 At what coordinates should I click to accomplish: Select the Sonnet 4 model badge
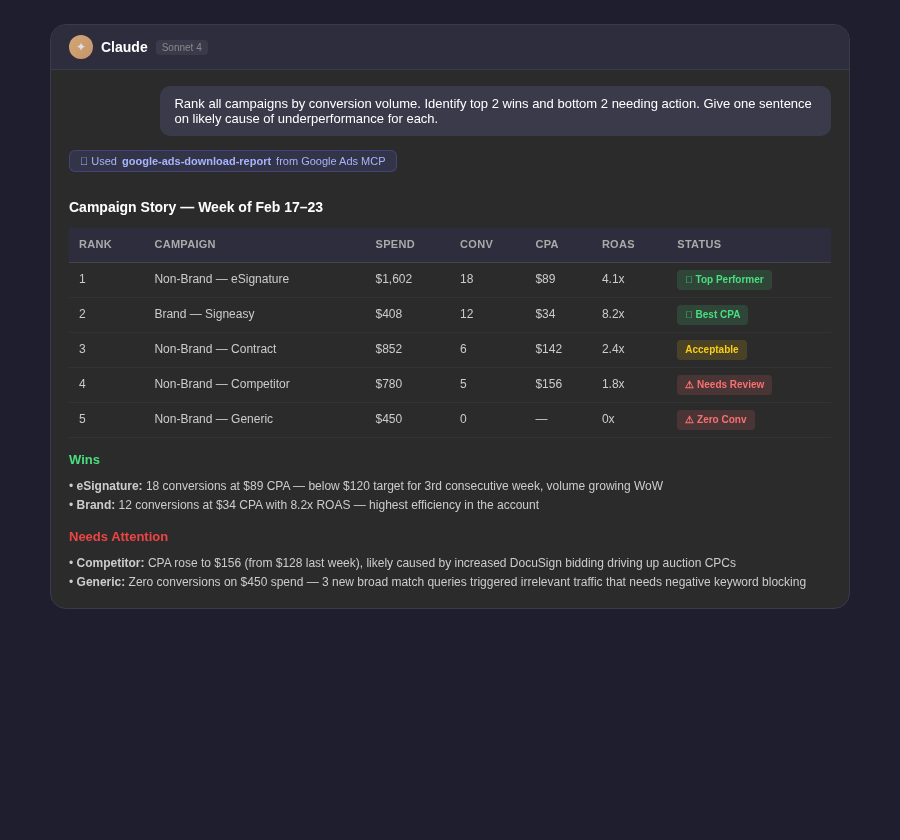pos(181,47)
